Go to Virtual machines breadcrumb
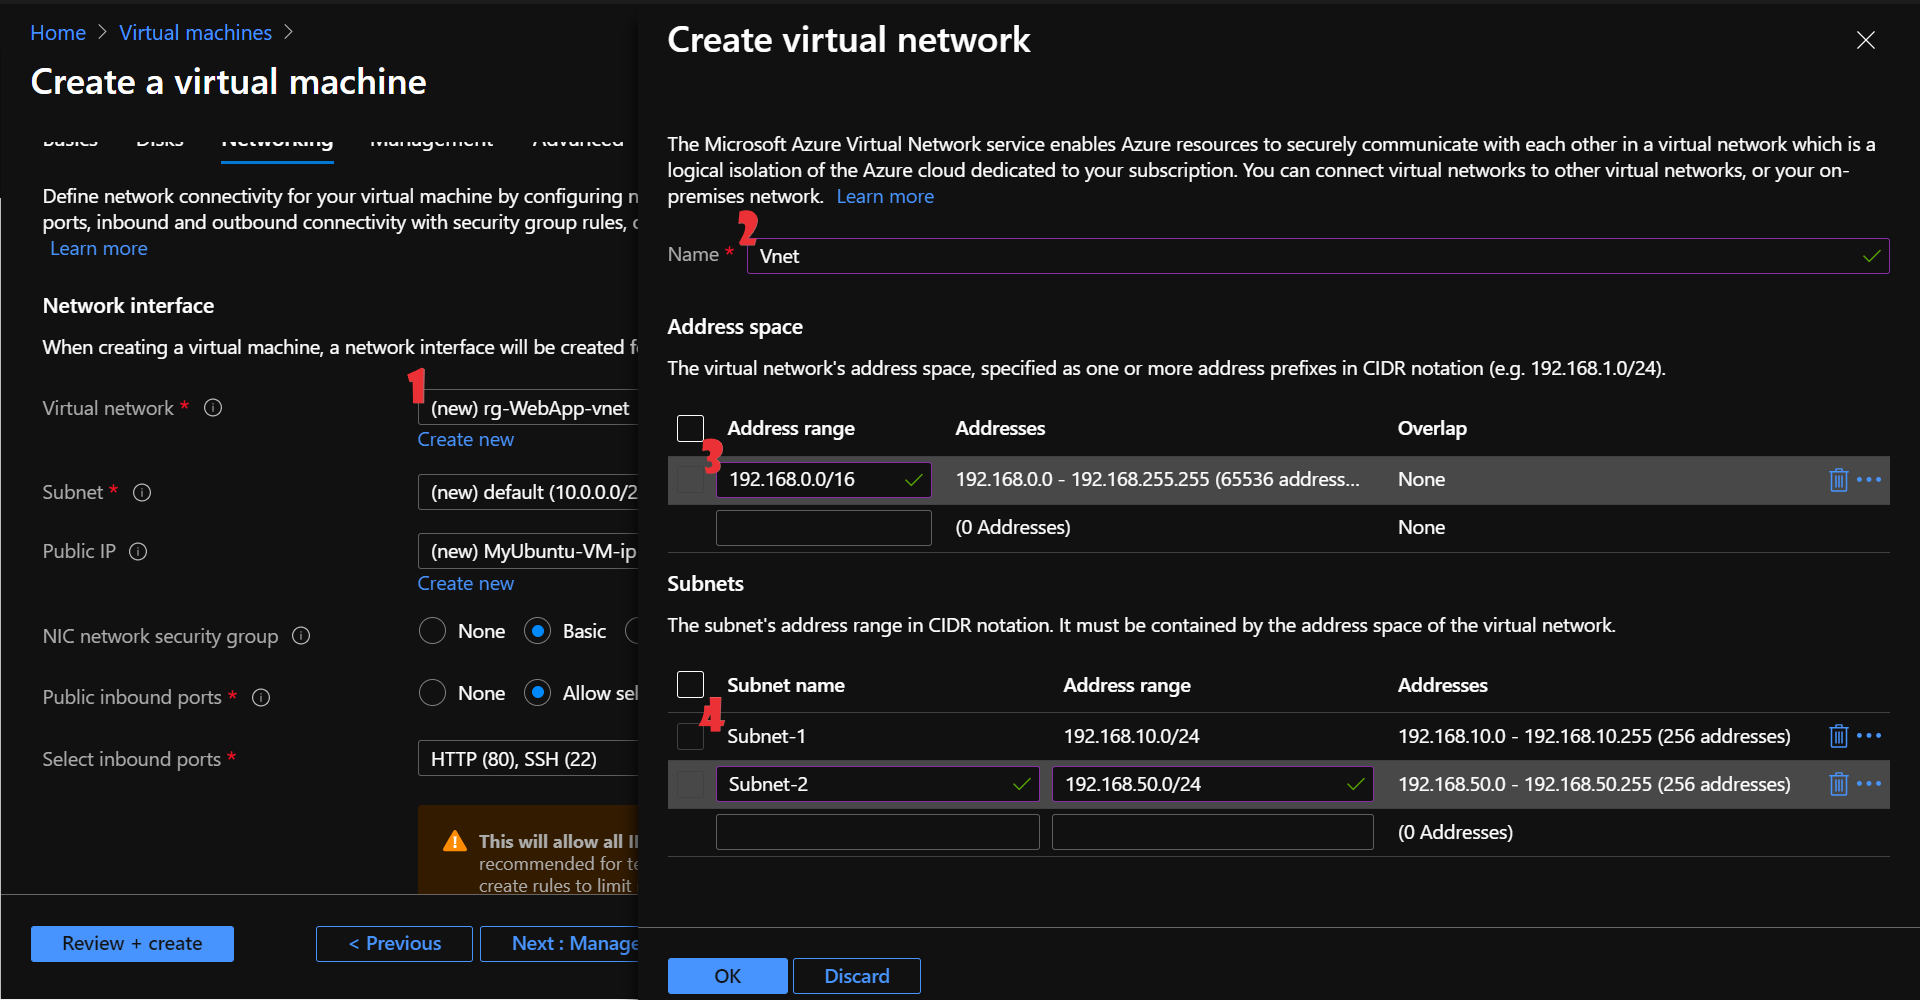 (x=195, y=33)
